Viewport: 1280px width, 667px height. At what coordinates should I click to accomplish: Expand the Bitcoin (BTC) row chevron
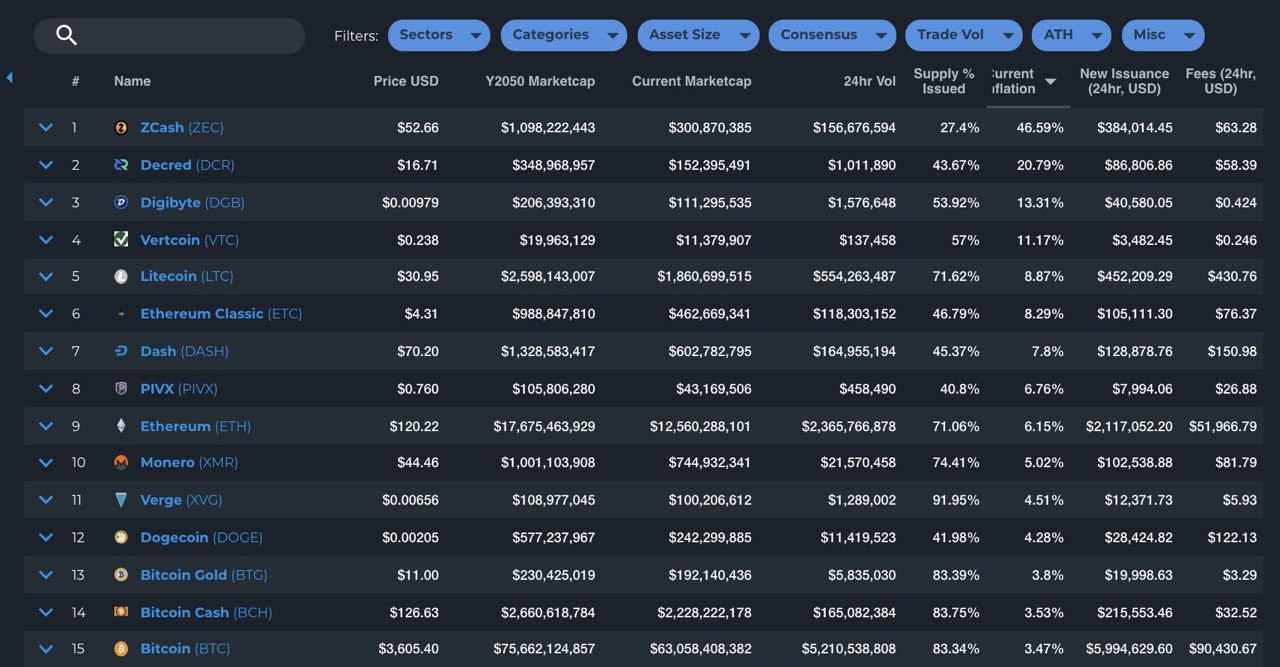pos(45,649)
